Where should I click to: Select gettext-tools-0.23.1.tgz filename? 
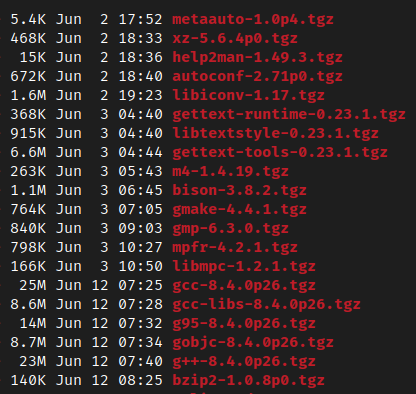(x=280, y=152)
